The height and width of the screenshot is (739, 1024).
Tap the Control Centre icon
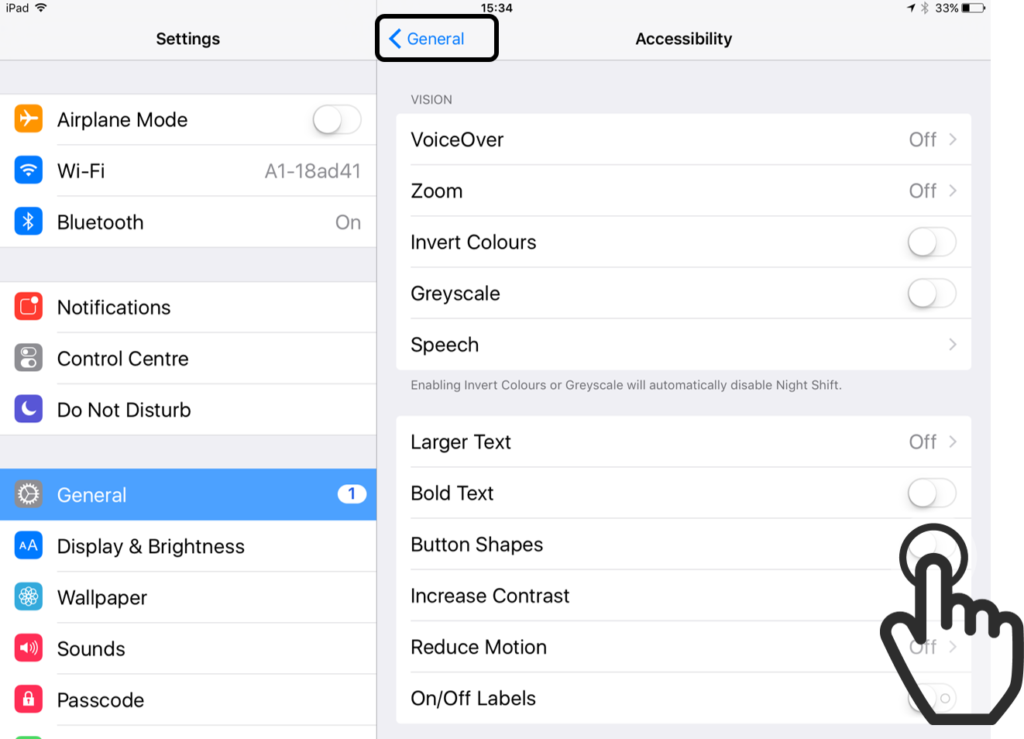pos(28,358)
